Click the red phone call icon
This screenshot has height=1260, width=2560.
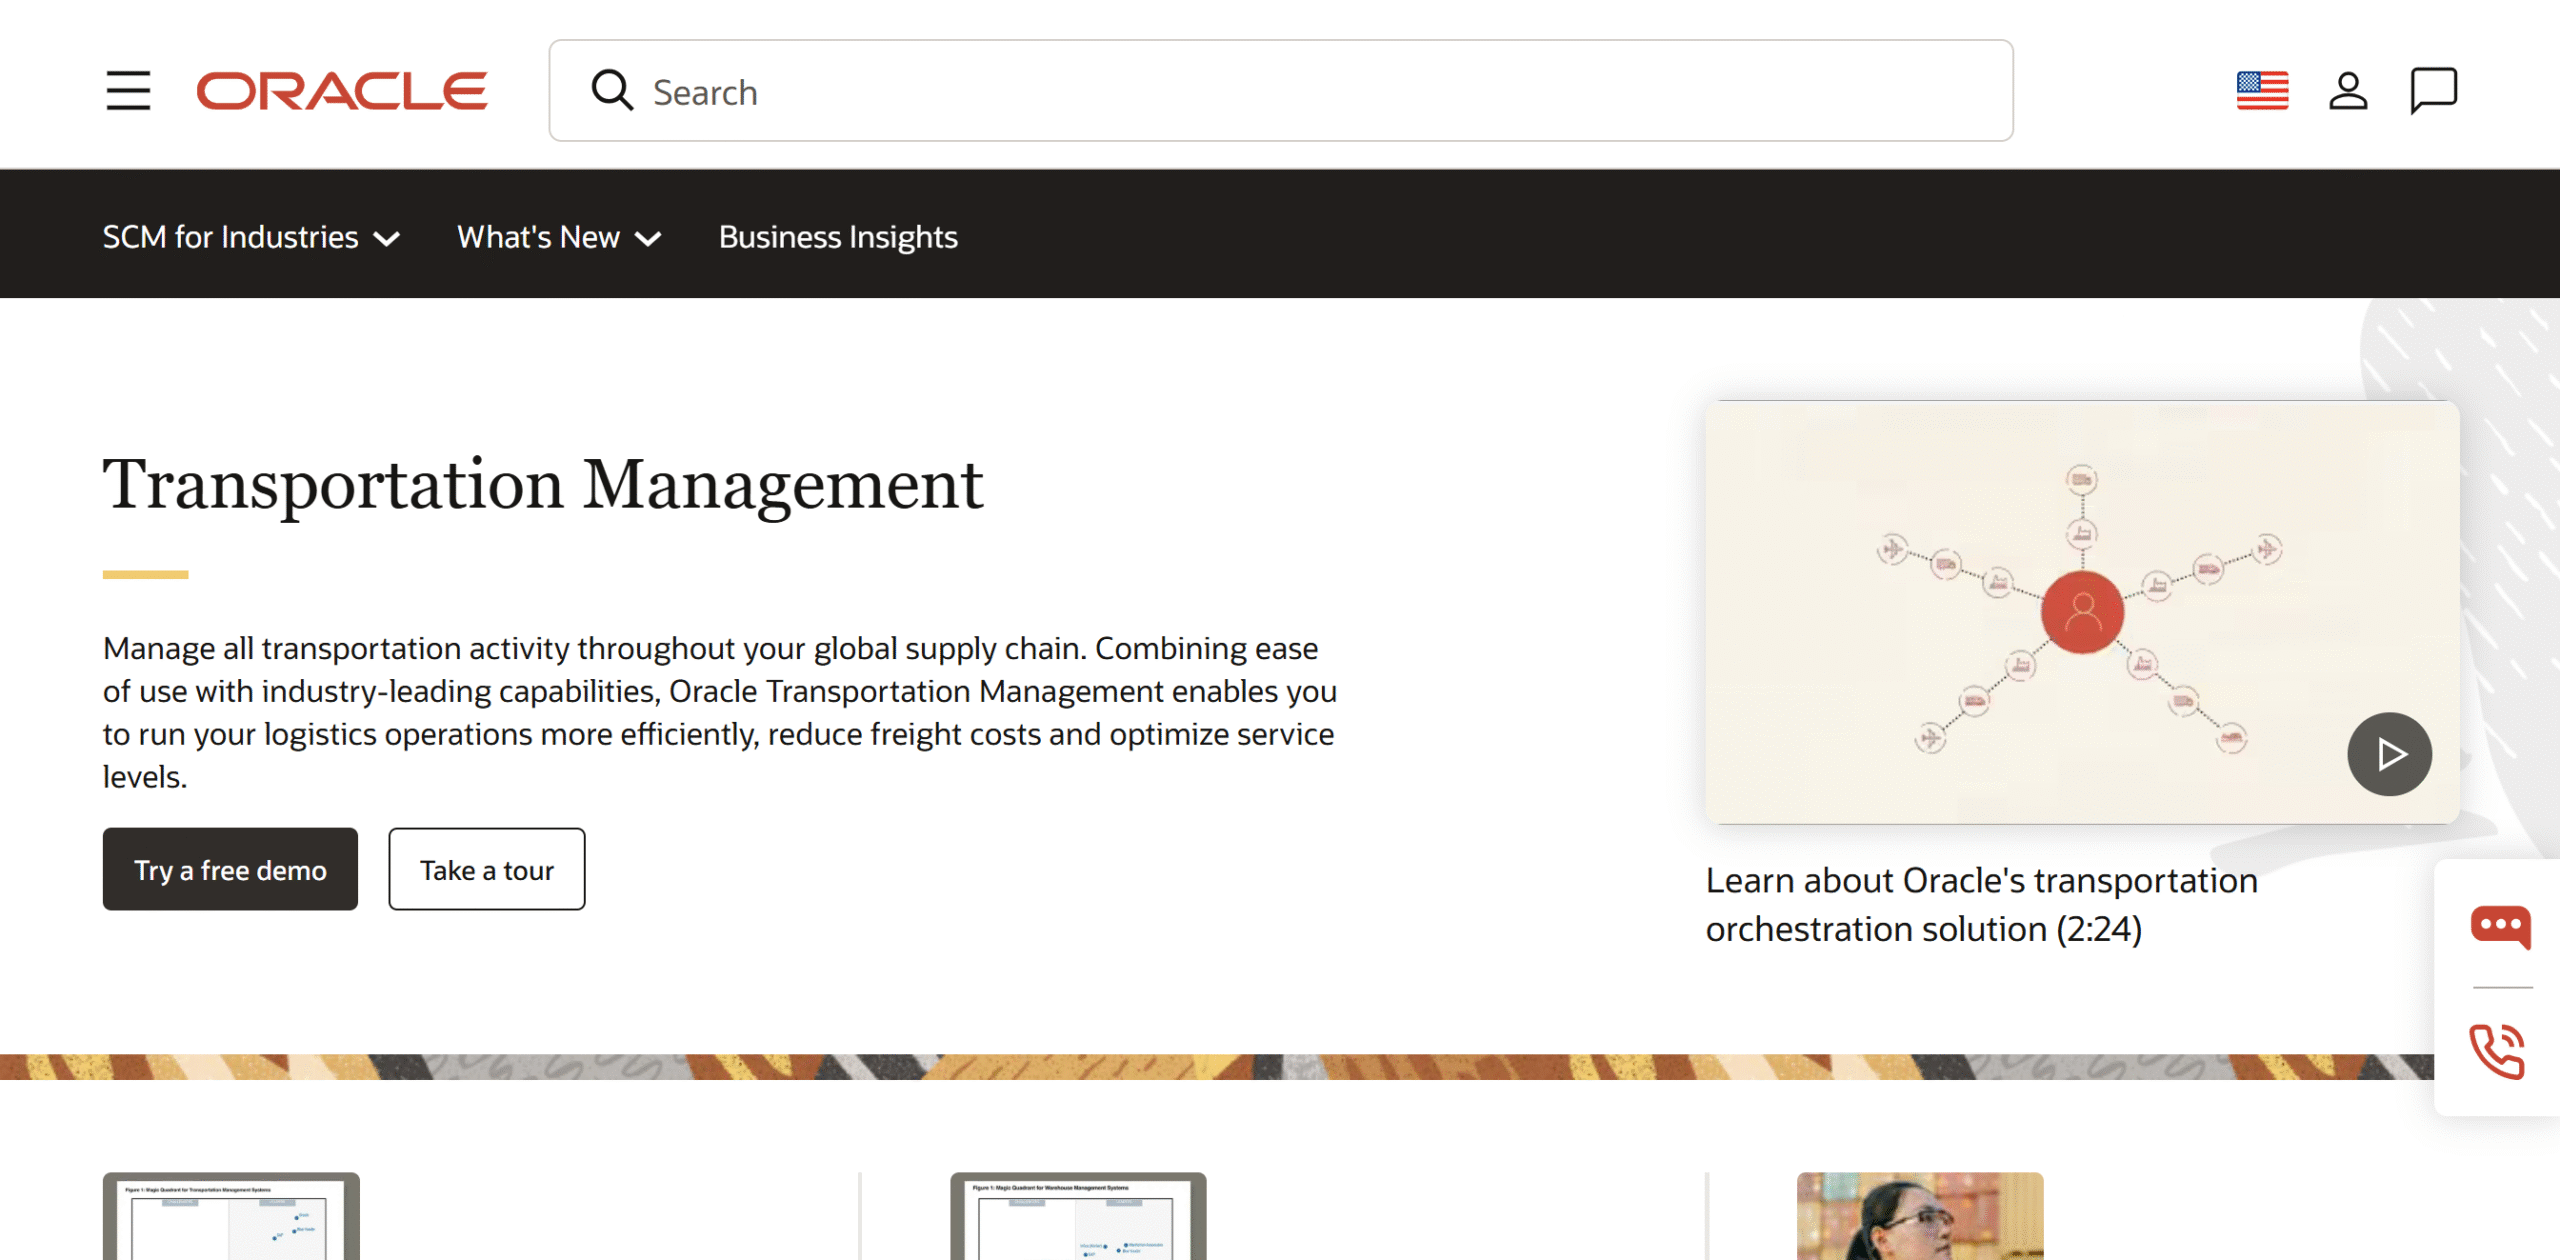tap(2498, 1051)
